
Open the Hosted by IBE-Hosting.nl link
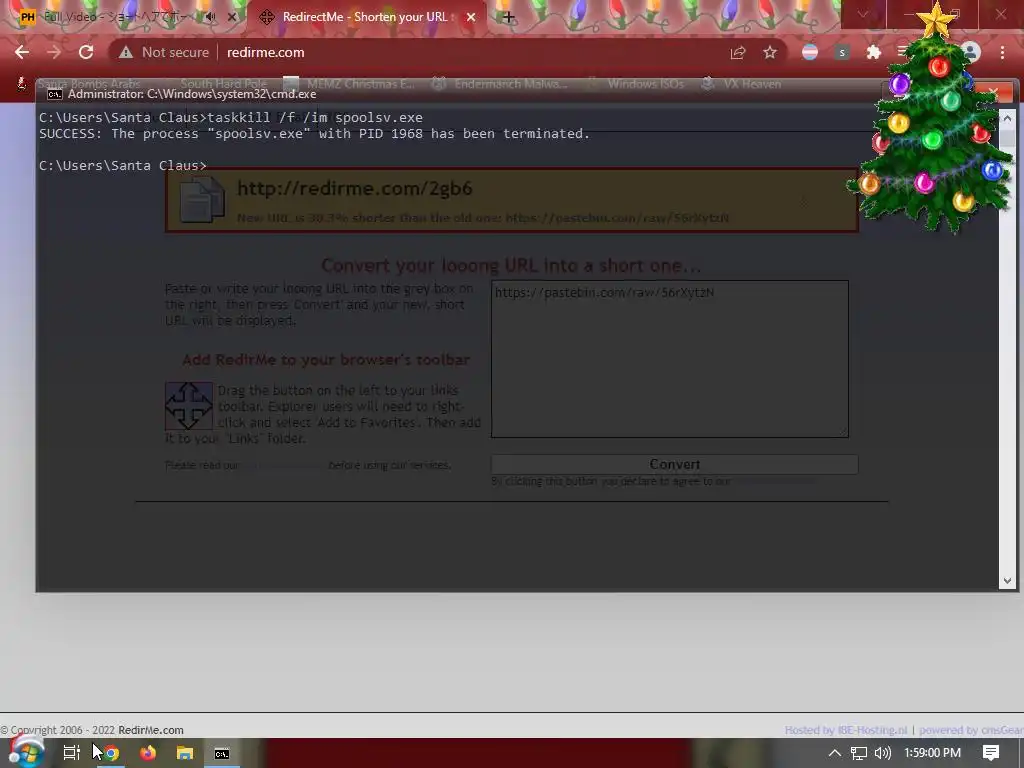click(846, 730)
